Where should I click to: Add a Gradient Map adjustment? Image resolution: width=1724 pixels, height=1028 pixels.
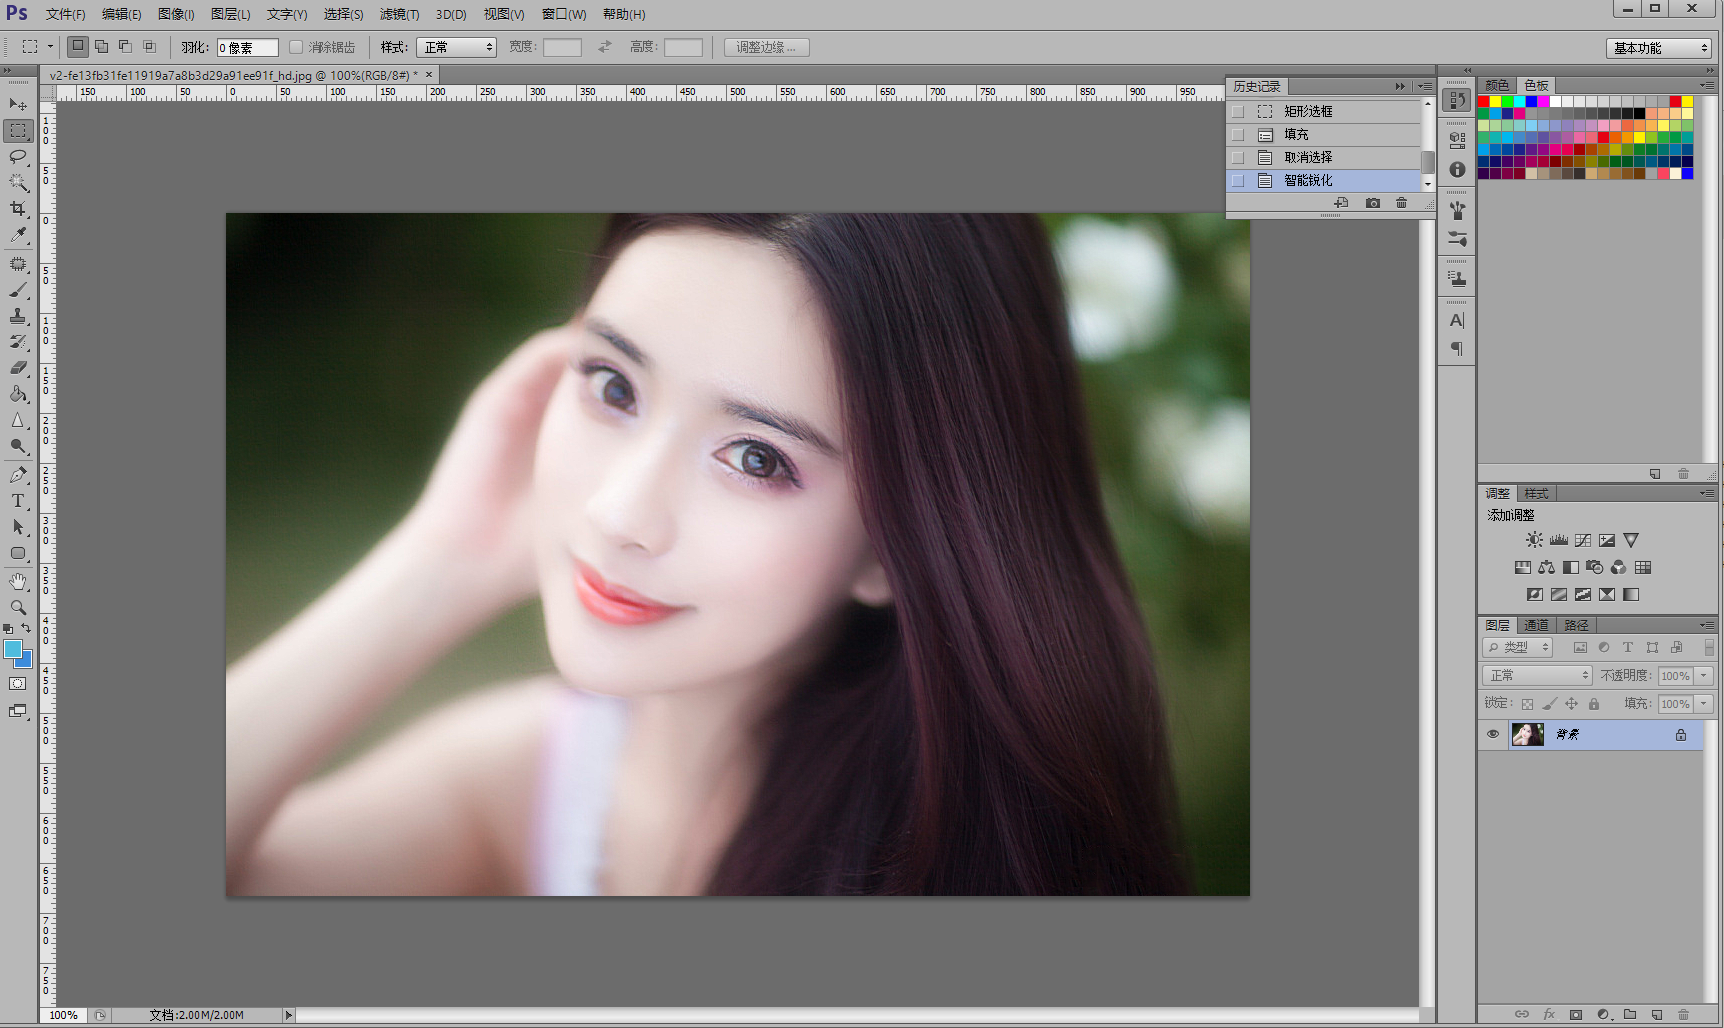(x=1630, y=594)
